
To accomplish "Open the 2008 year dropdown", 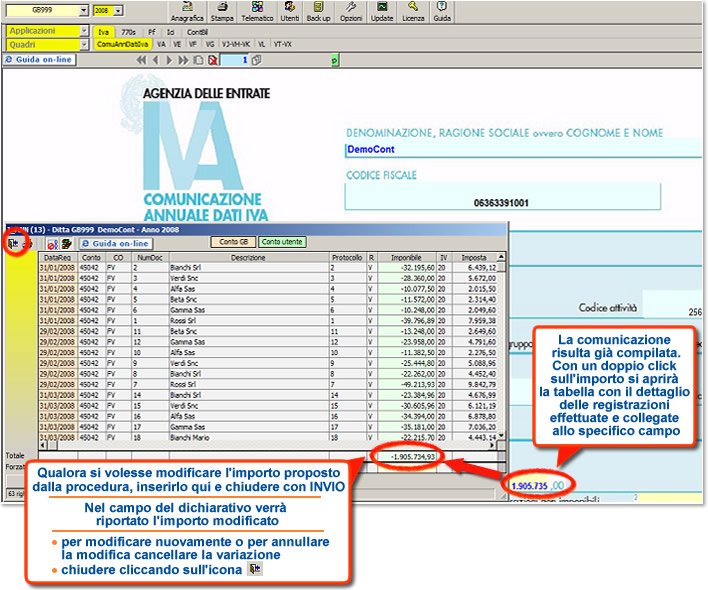I will 120,10.
